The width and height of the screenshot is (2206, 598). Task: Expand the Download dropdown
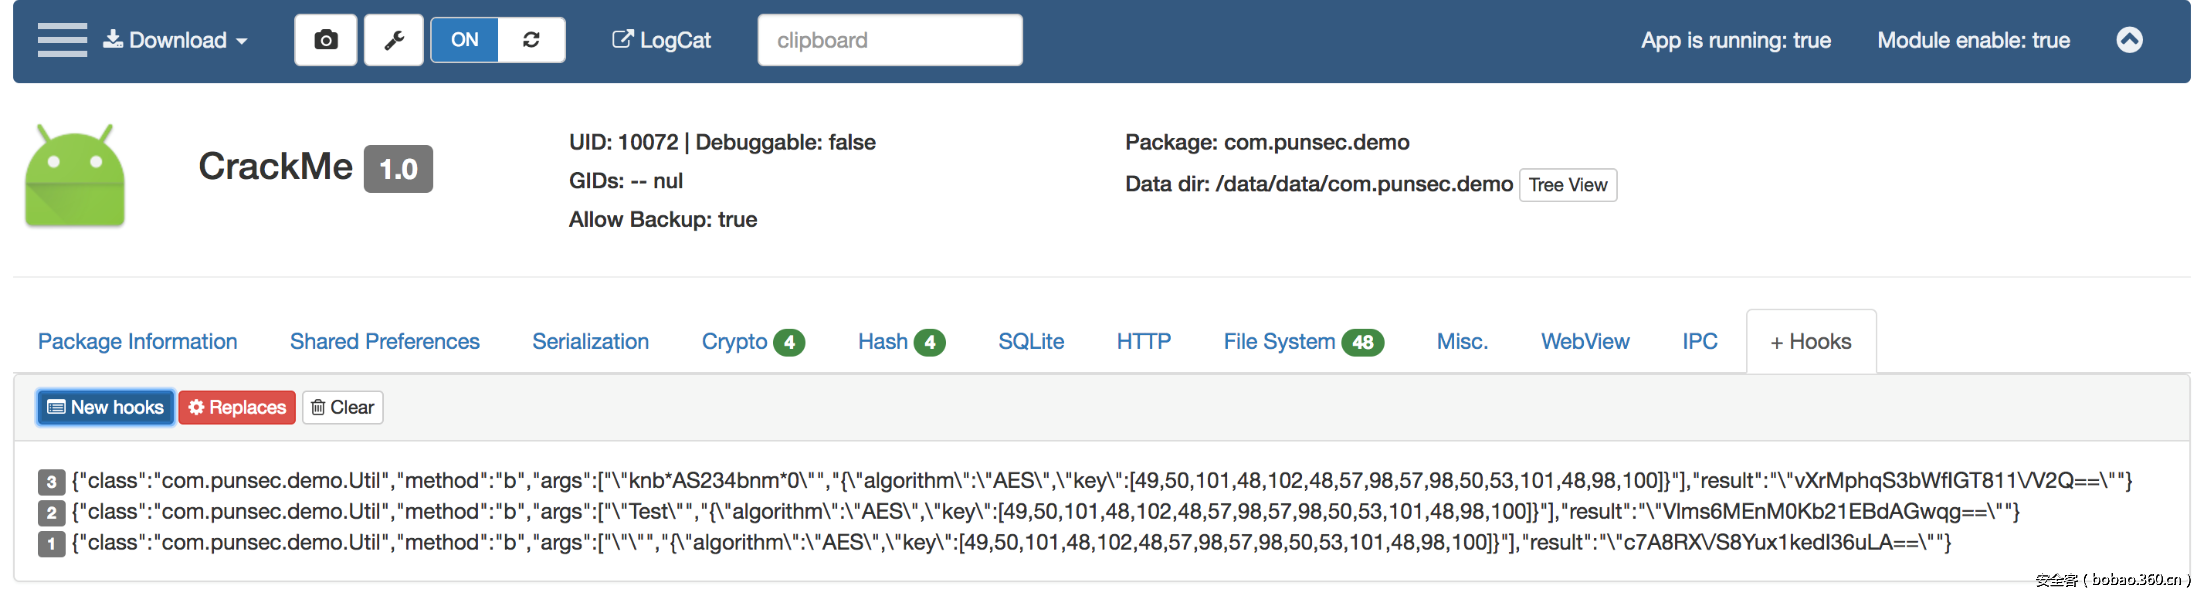coord(176,40)
